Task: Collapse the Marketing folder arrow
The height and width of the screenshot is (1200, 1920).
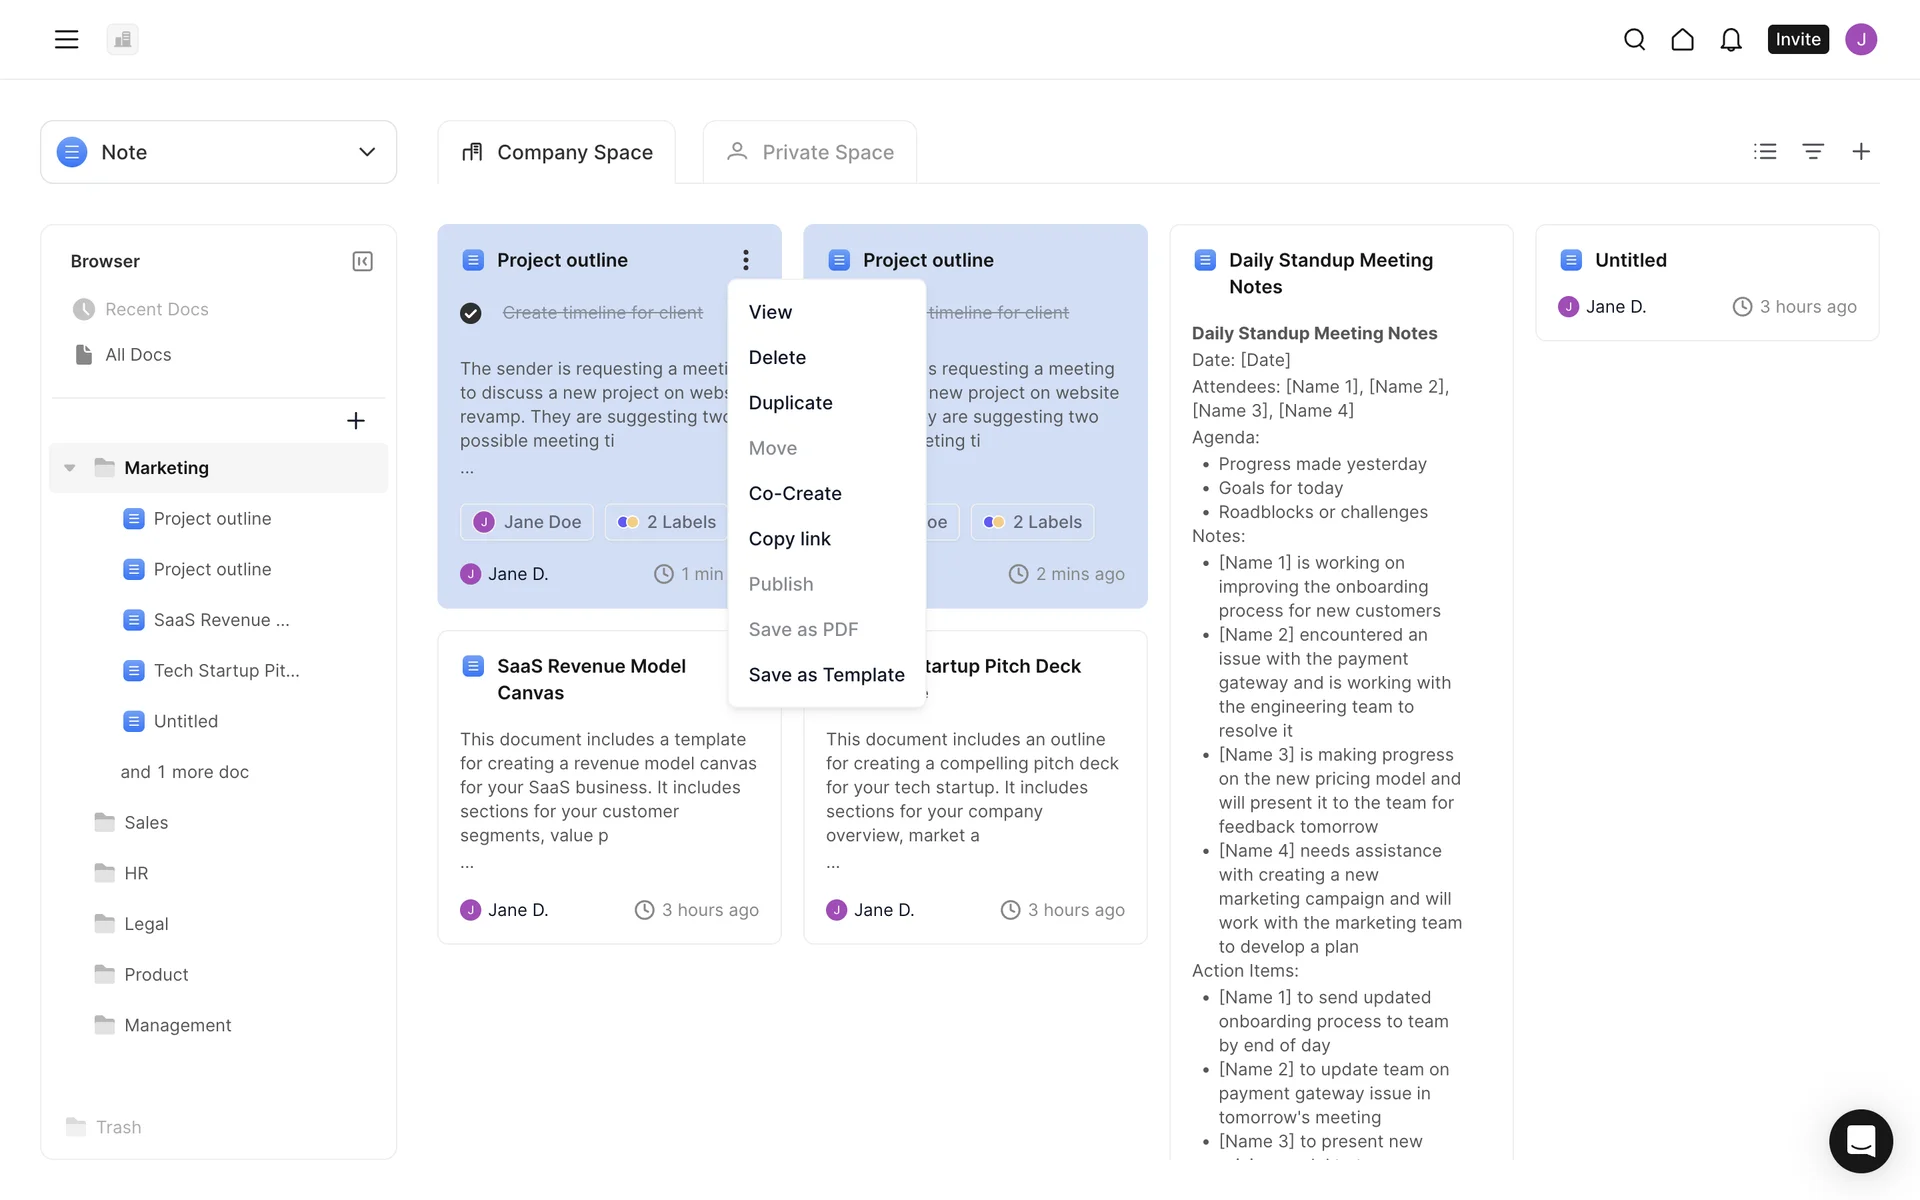Action: [70, 468]
